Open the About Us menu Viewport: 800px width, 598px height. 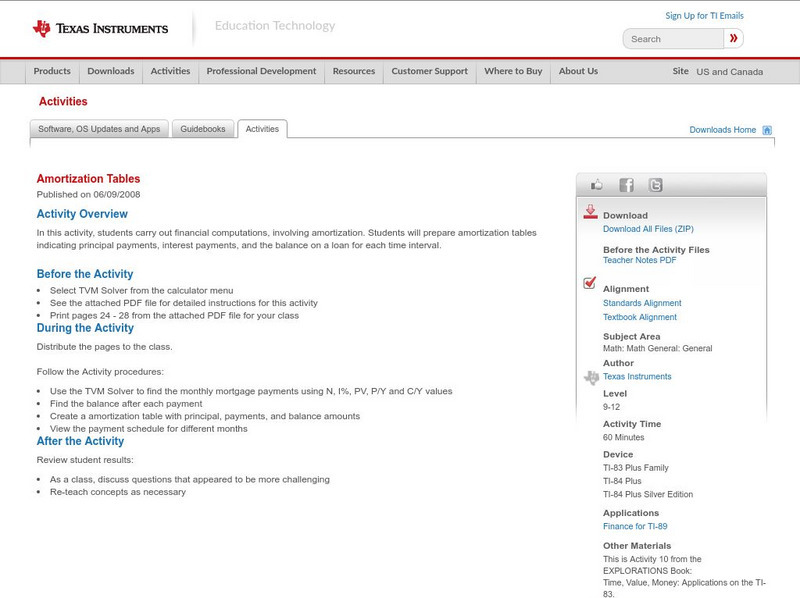578,71
